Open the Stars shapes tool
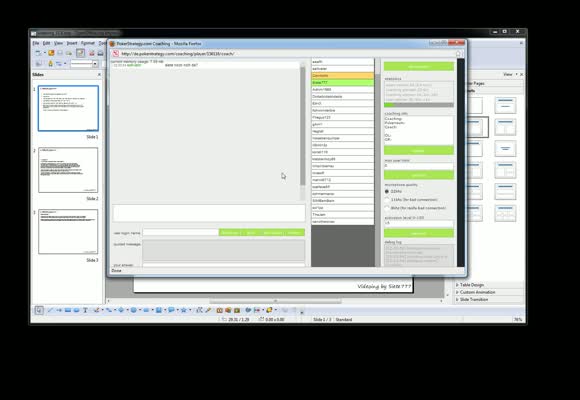The width and height of the screenshot is (580, 400). [183, 310]
